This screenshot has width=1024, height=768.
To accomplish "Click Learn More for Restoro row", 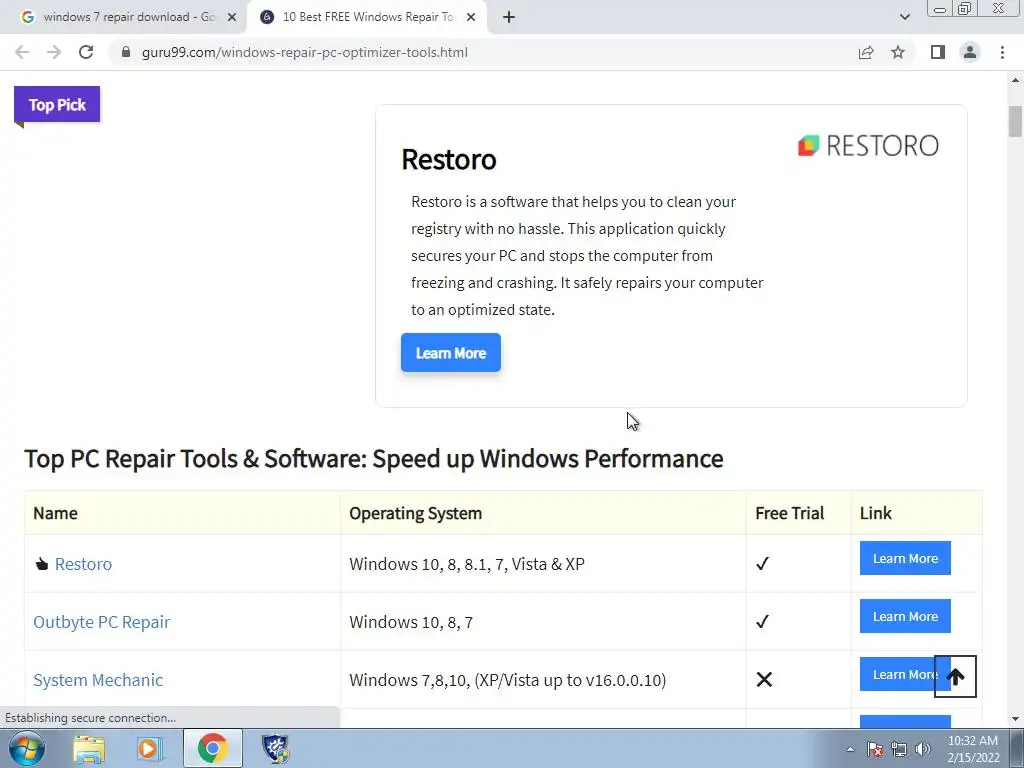I will (x=905, y=558).
